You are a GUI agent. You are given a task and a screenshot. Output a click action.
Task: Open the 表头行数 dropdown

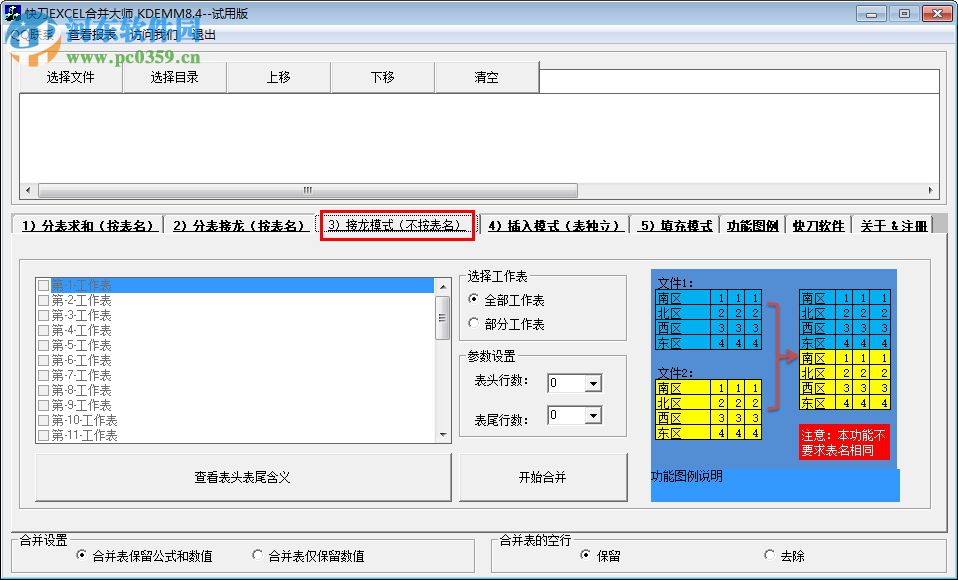593,383
